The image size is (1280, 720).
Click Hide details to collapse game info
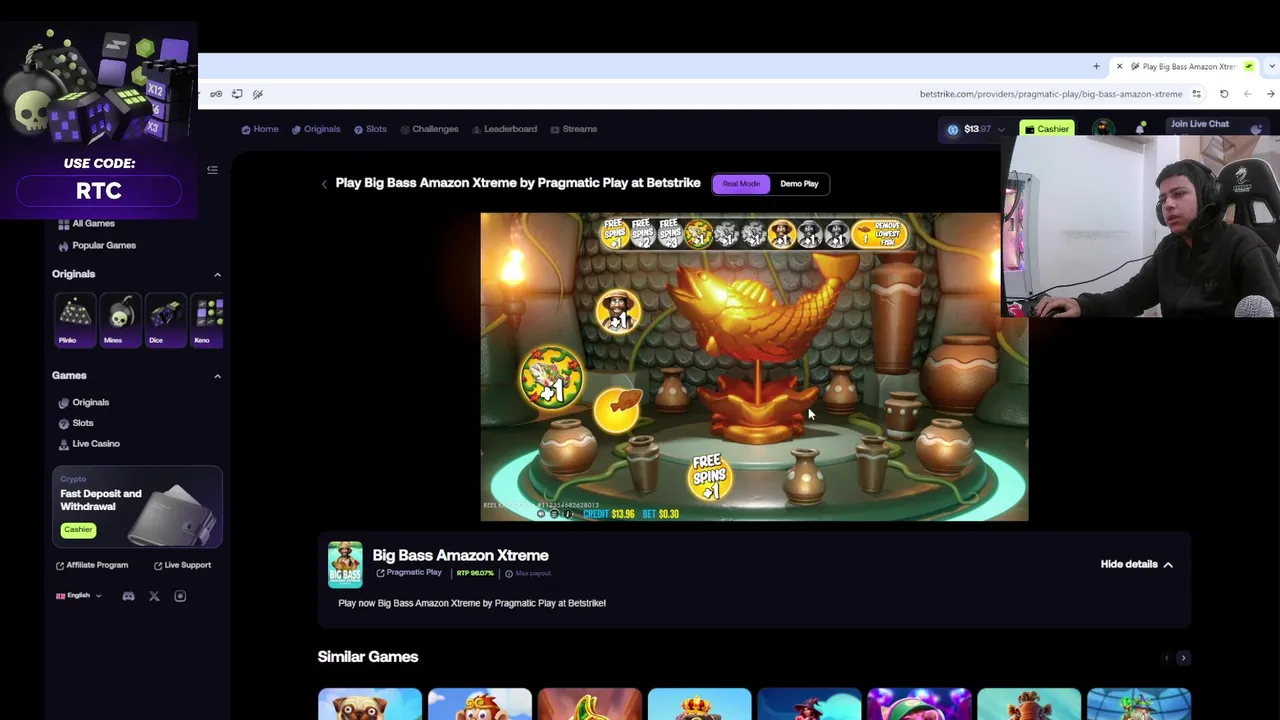(x=1137, y=564)
